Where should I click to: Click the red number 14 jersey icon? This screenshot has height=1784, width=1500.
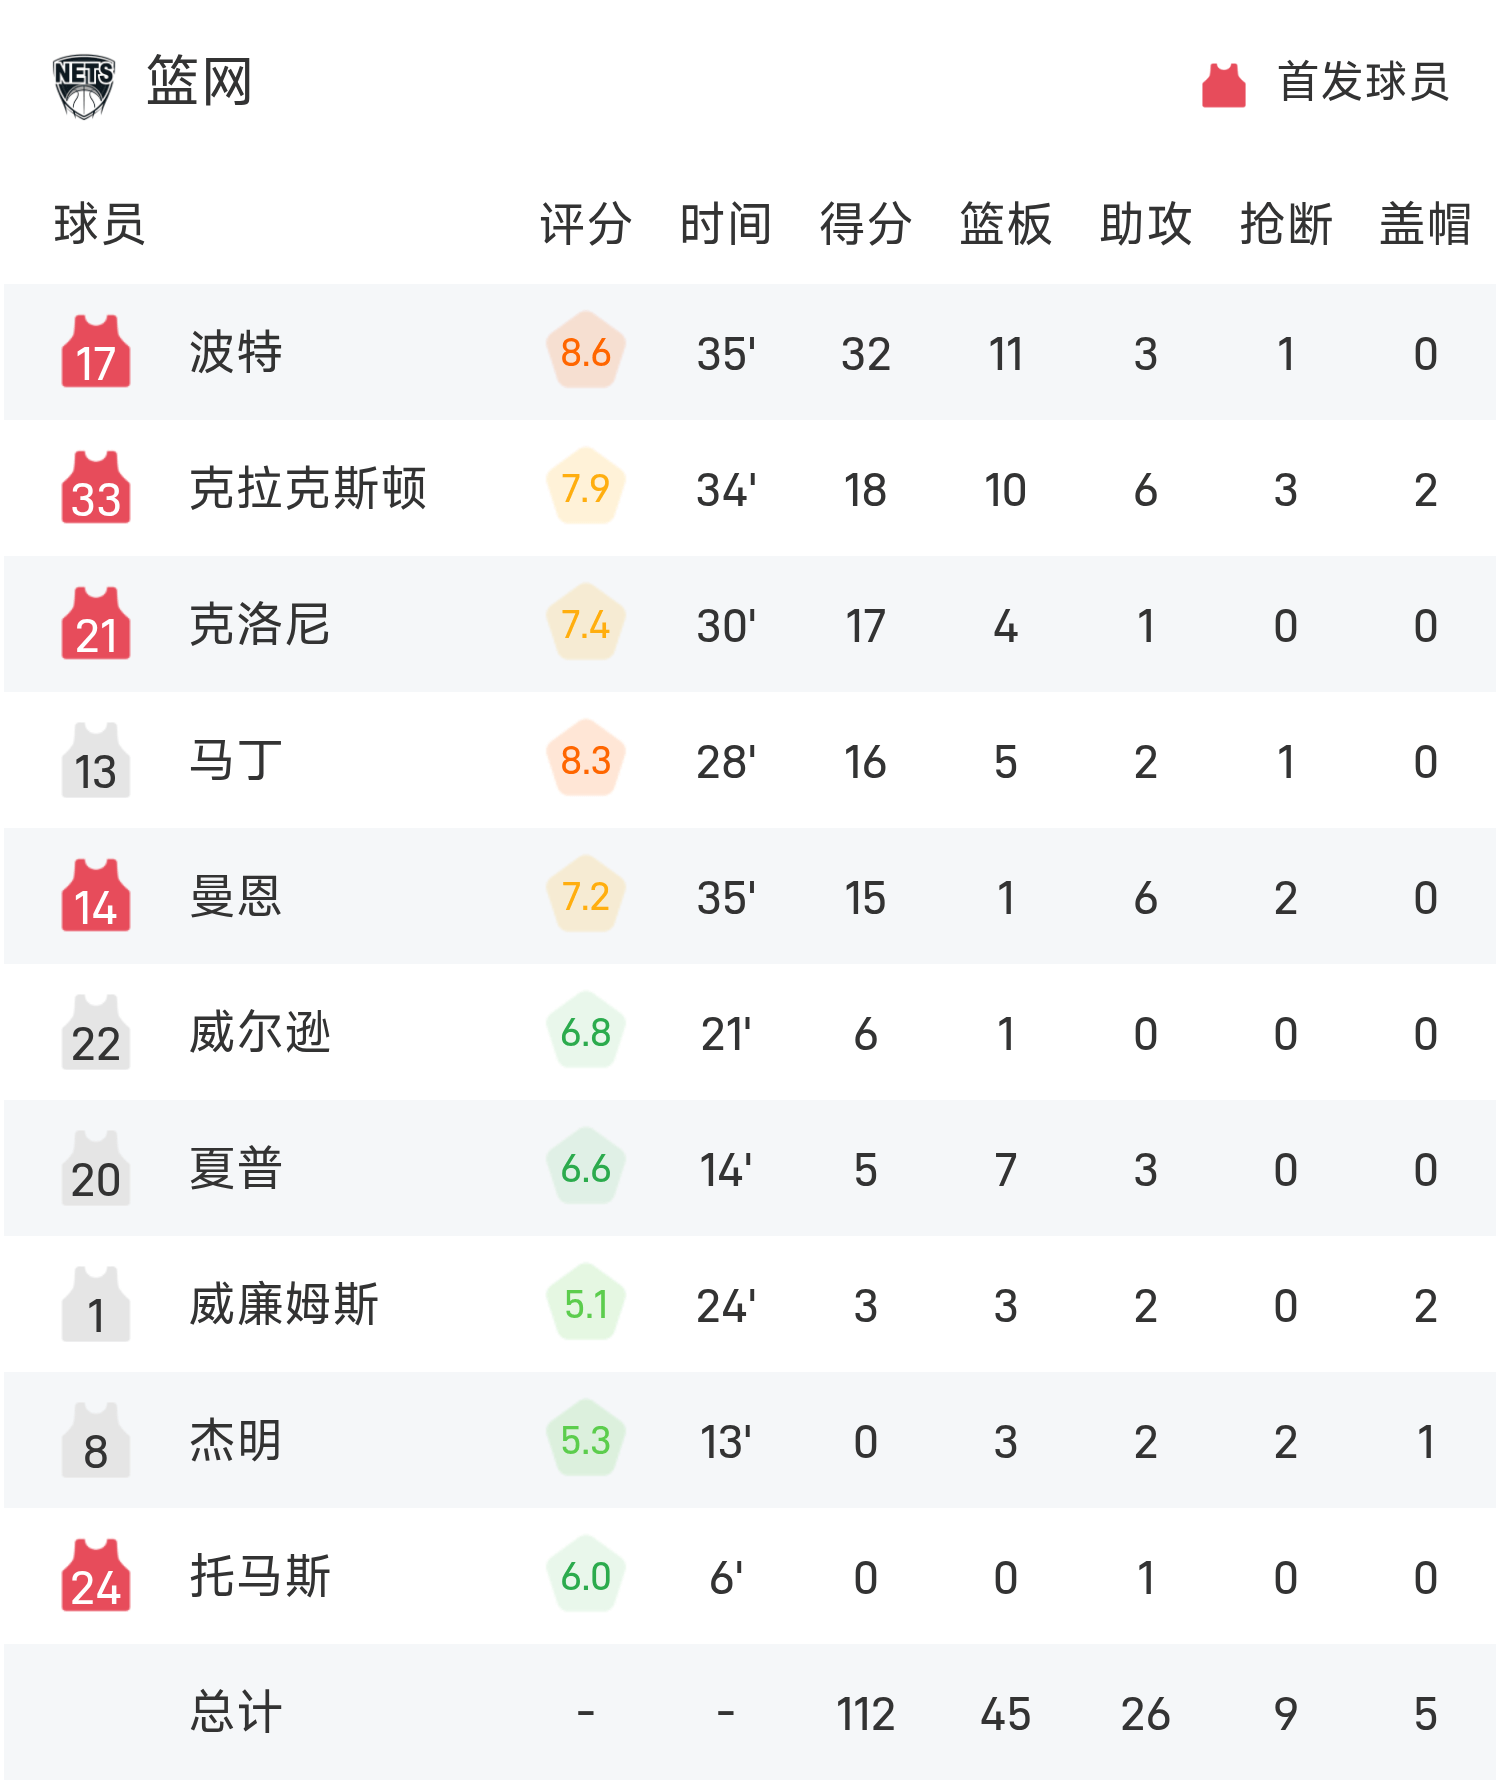pos(96,896)
